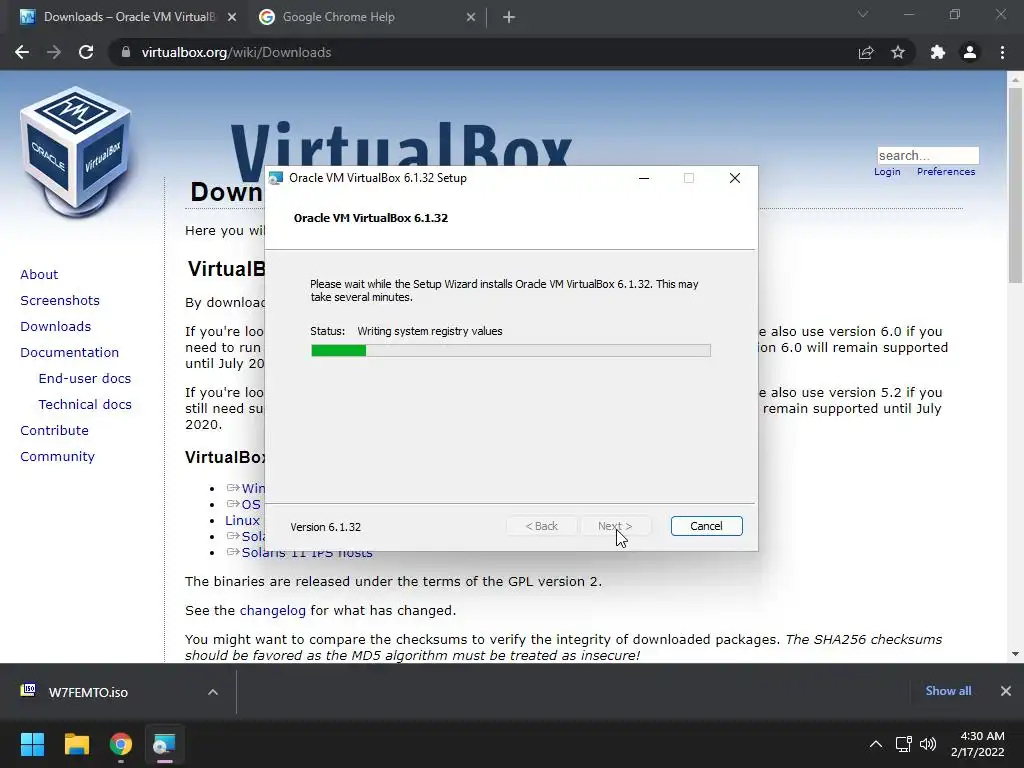Click the Login link
Image resolution: width=1024 pixels, height=768 pixels.
(887, 172)
